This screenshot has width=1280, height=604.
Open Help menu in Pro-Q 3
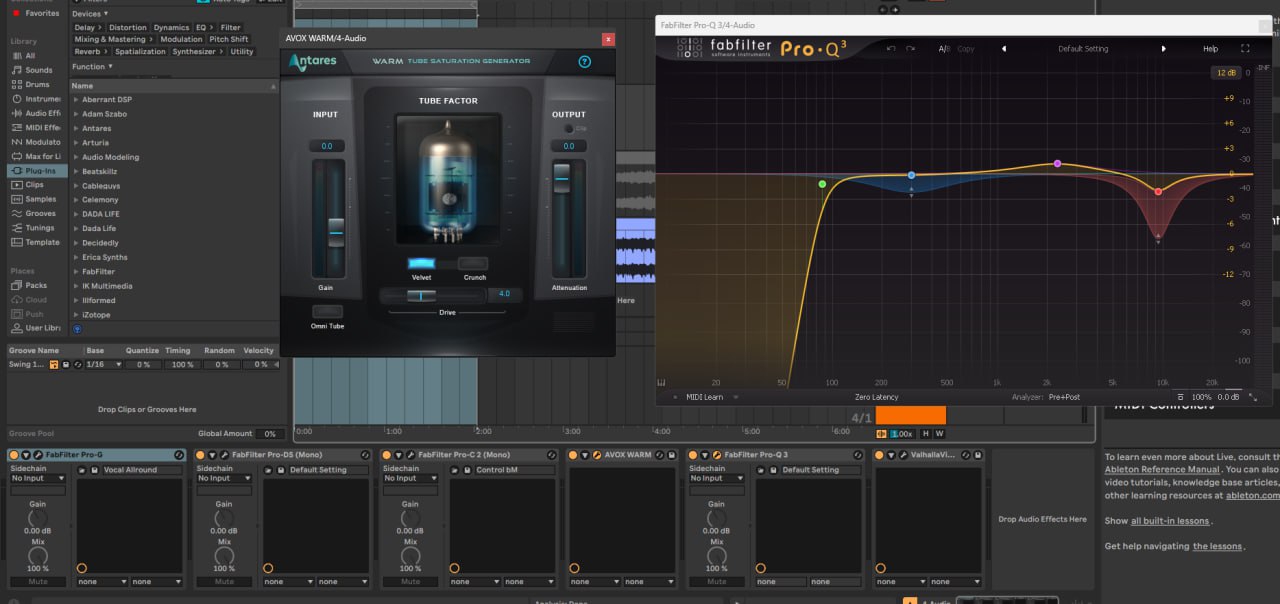1210,48
